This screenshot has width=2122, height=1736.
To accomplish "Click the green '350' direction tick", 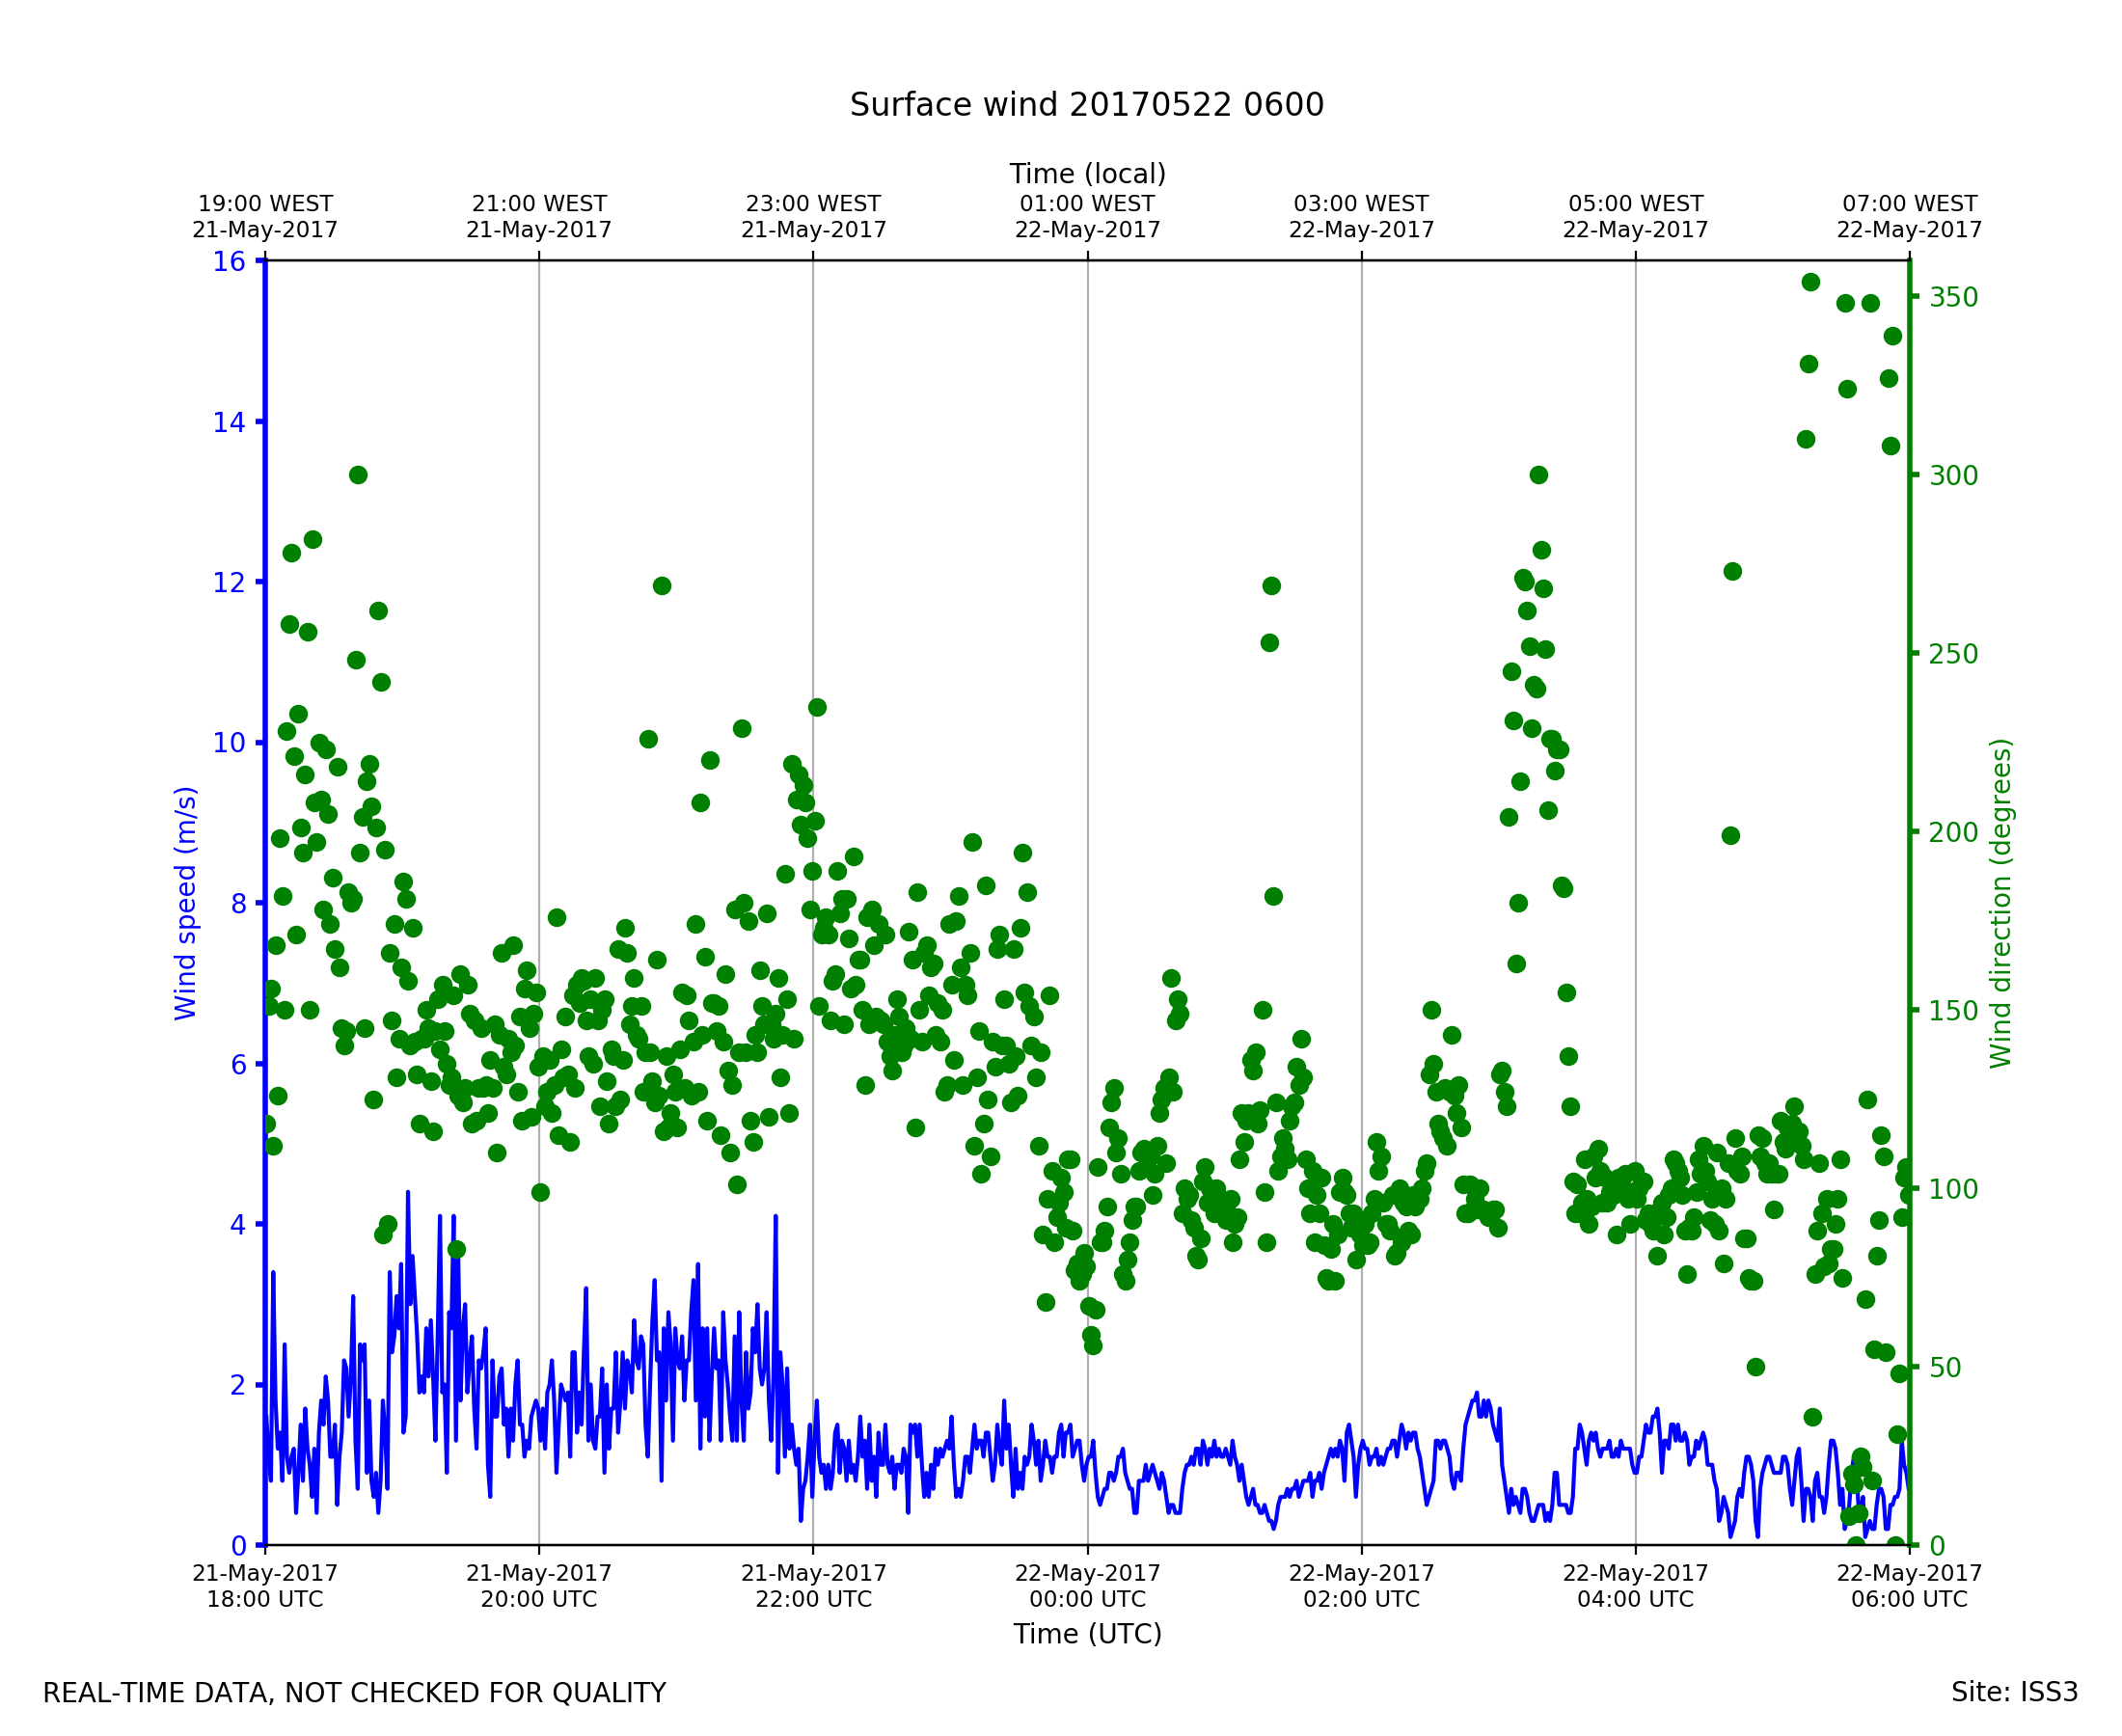I will tap(1953, 297).
